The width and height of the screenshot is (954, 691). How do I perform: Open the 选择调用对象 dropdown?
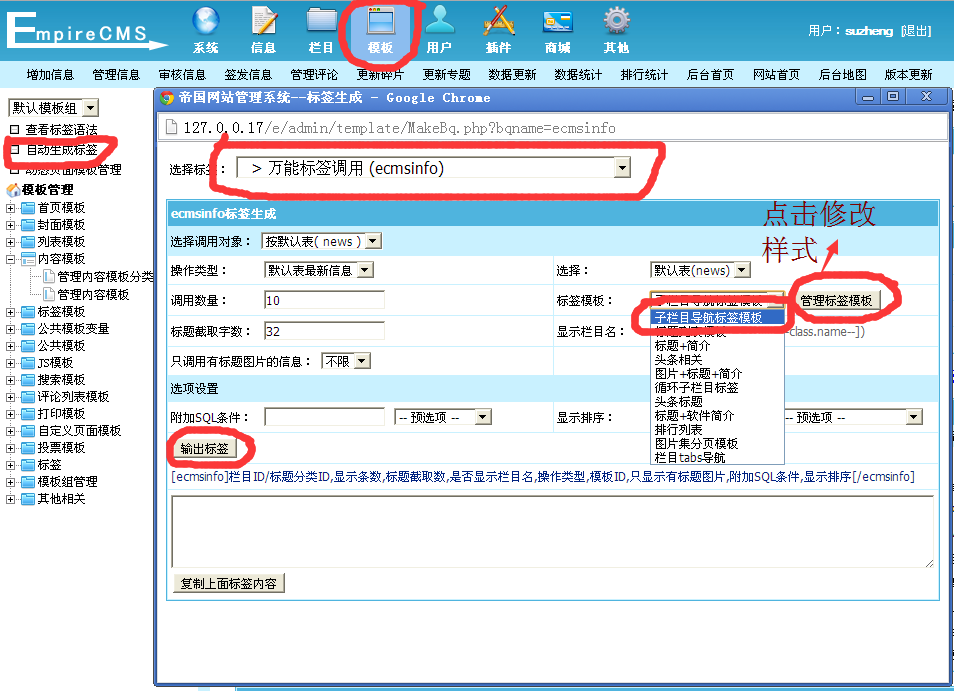coord(321,241)
